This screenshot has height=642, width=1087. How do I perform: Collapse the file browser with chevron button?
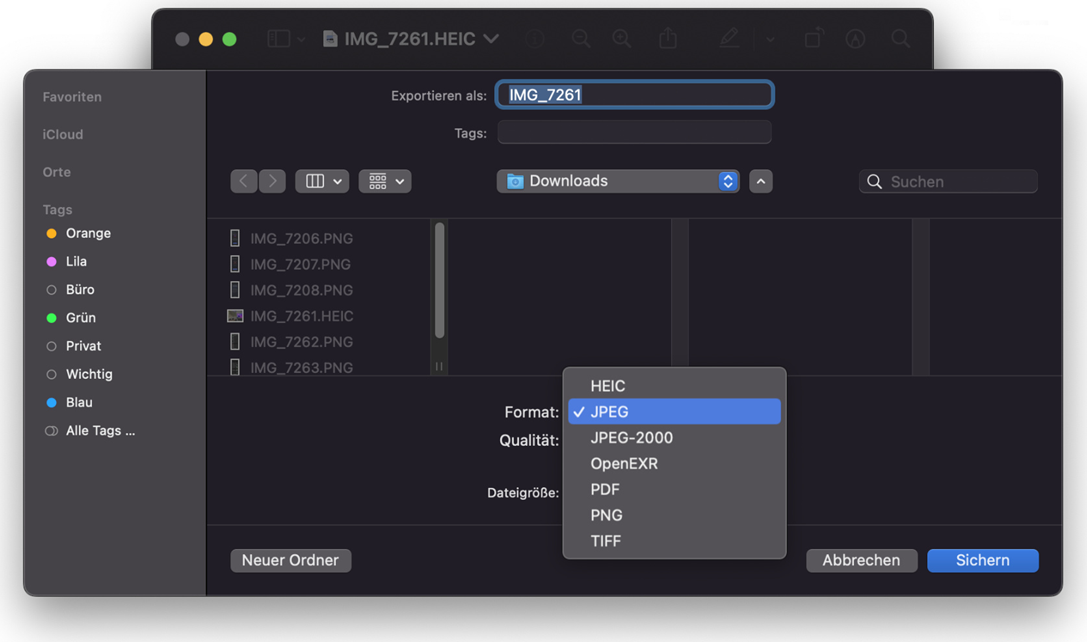click(x=761, y=181)
